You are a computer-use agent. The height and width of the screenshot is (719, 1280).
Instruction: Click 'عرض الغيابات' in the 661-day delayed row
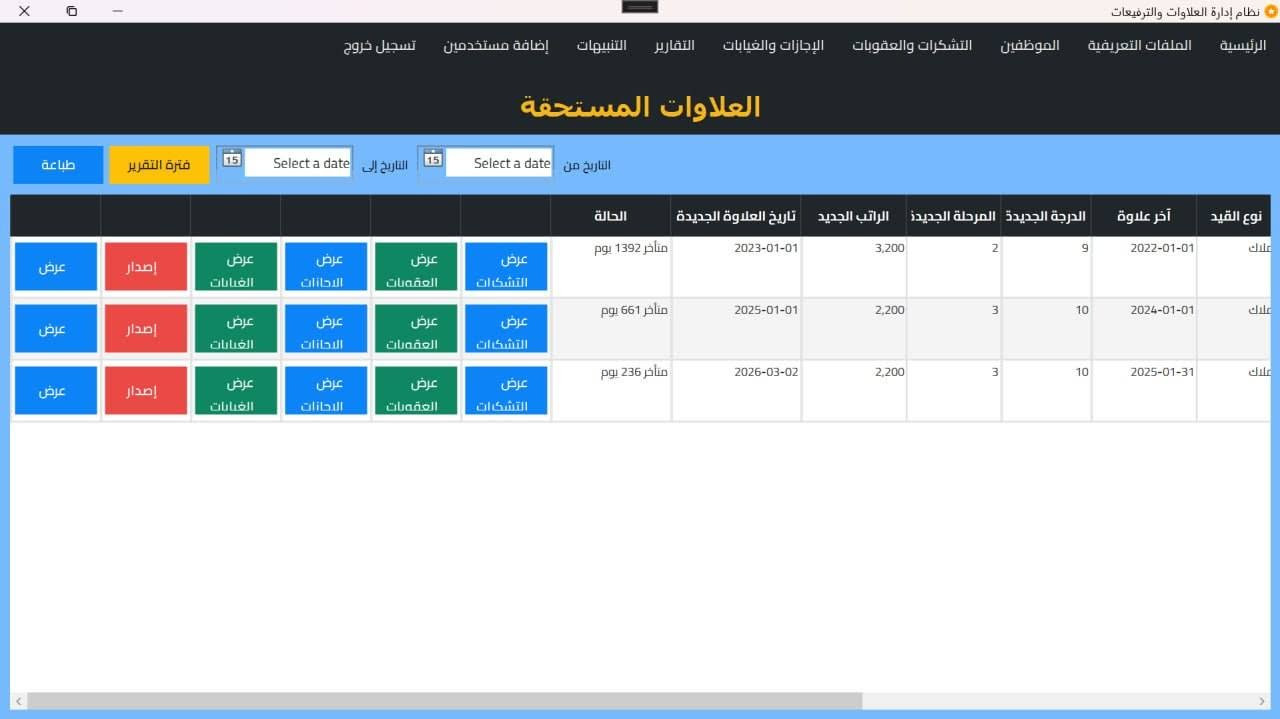pos(236,329)
